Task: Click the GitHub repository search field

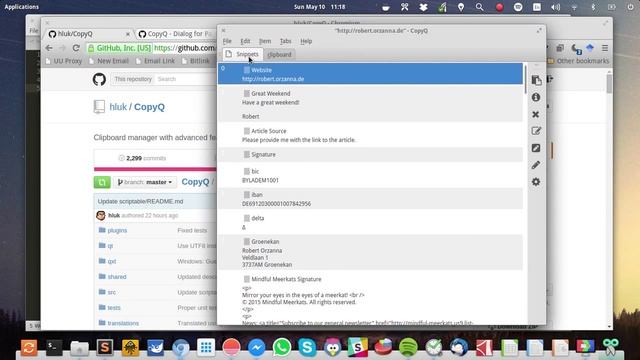Action: coord(186,79)
